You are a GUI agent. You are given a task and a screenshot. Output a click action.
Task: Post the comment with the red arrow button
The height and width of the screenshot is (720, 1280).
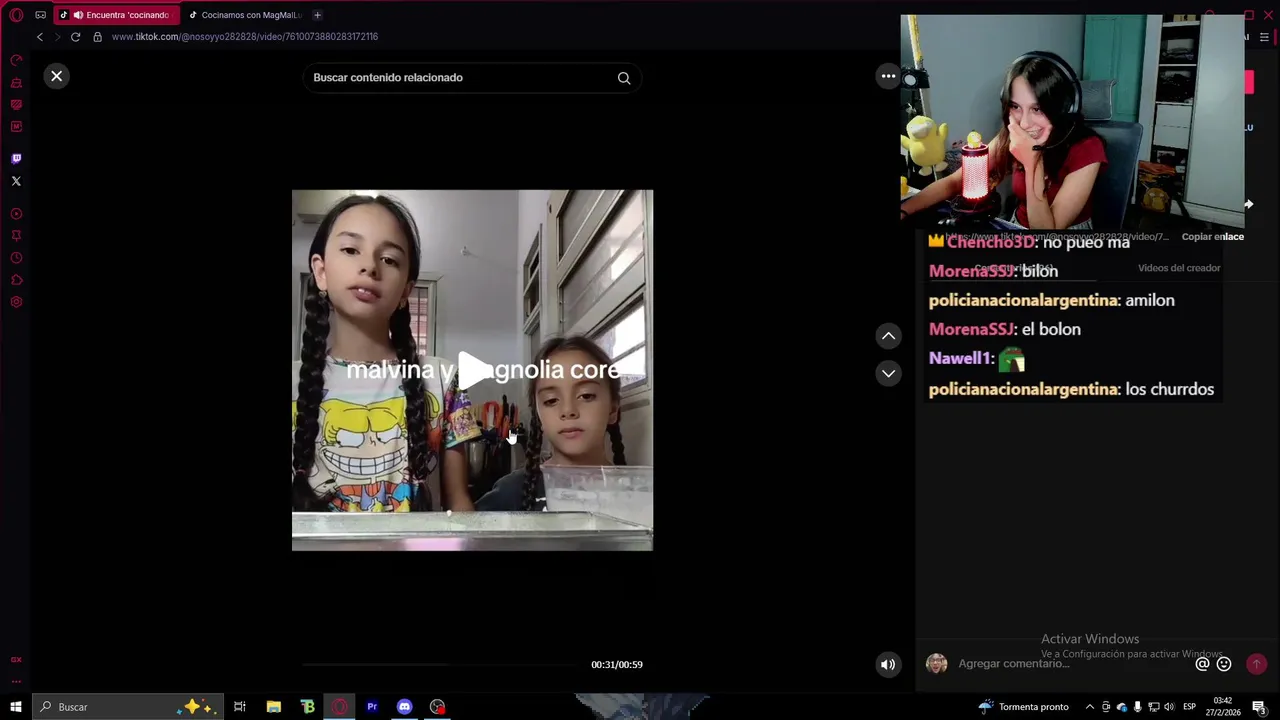(x=1257, y=664)
